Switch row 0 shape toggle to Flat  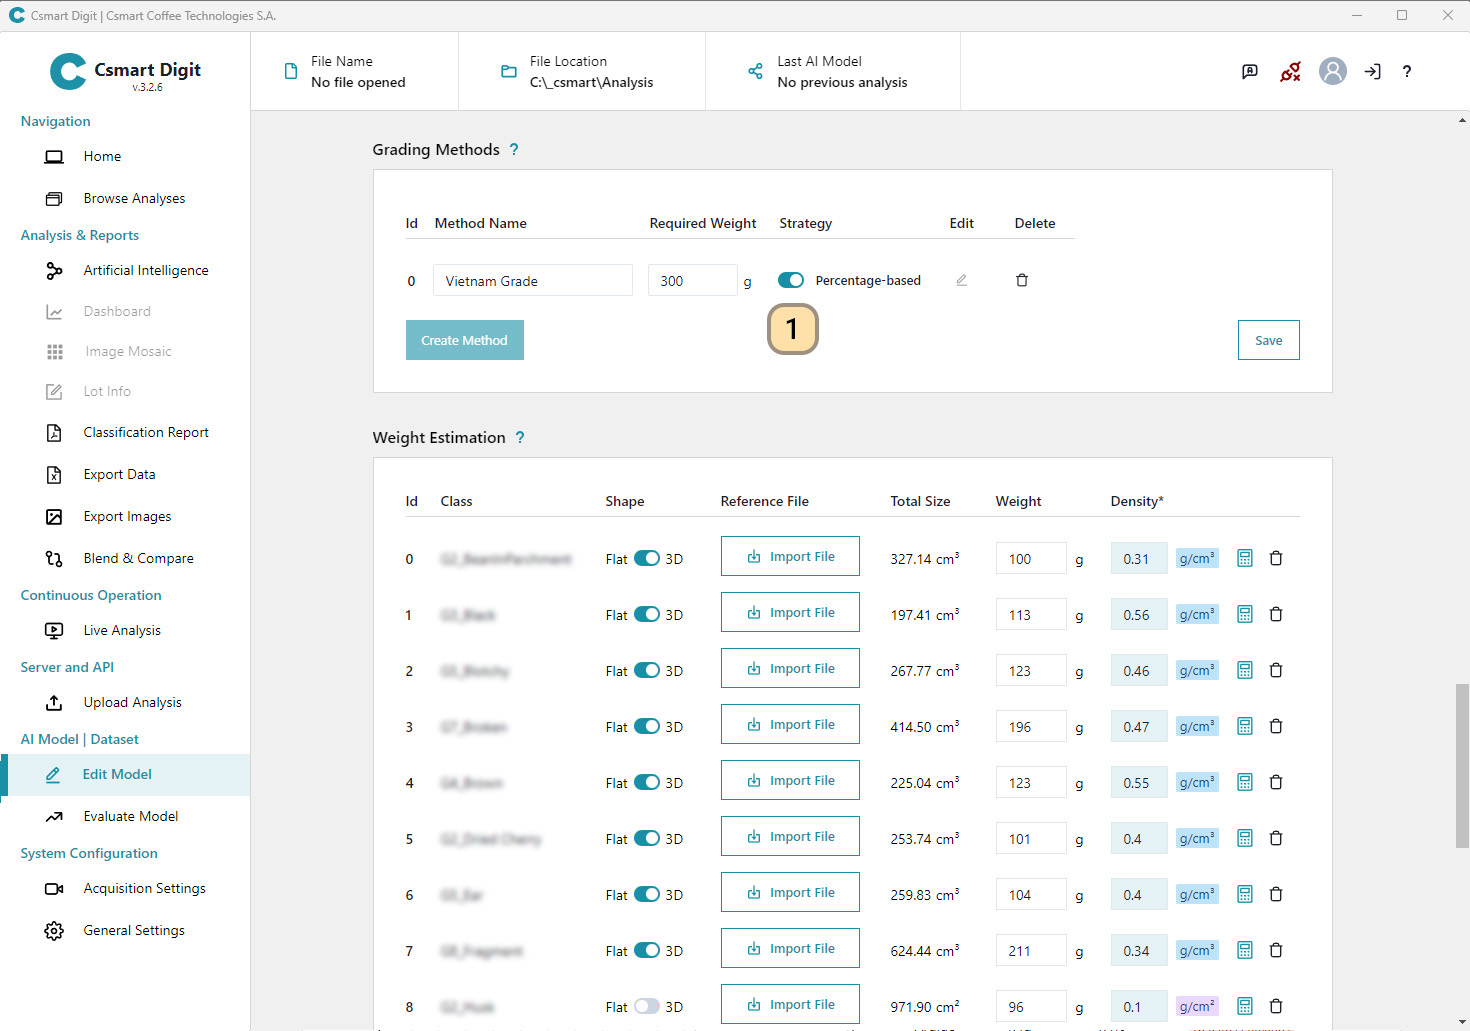click(647, 558)
